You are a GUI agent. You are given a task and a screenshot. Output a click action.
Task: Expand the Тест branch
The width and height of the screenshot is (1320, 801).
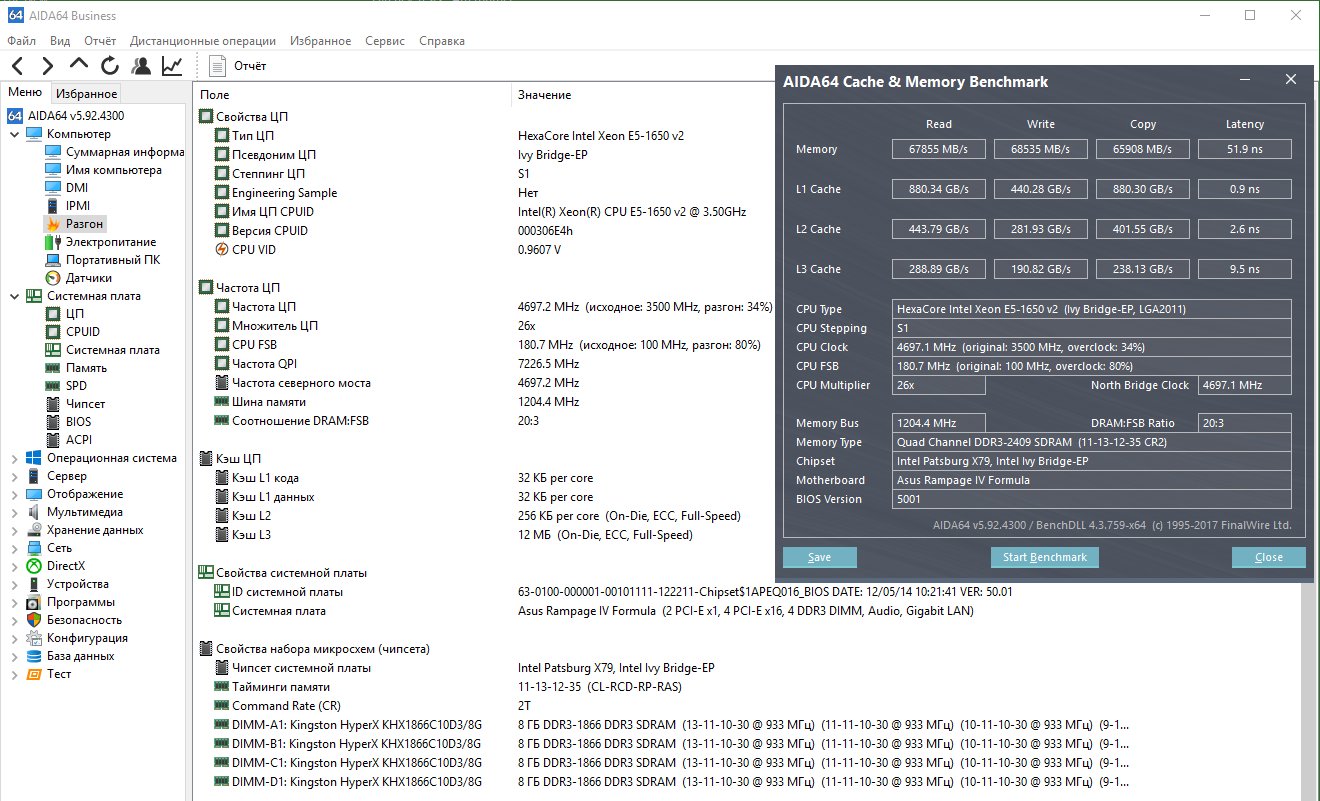coord(14,674)
